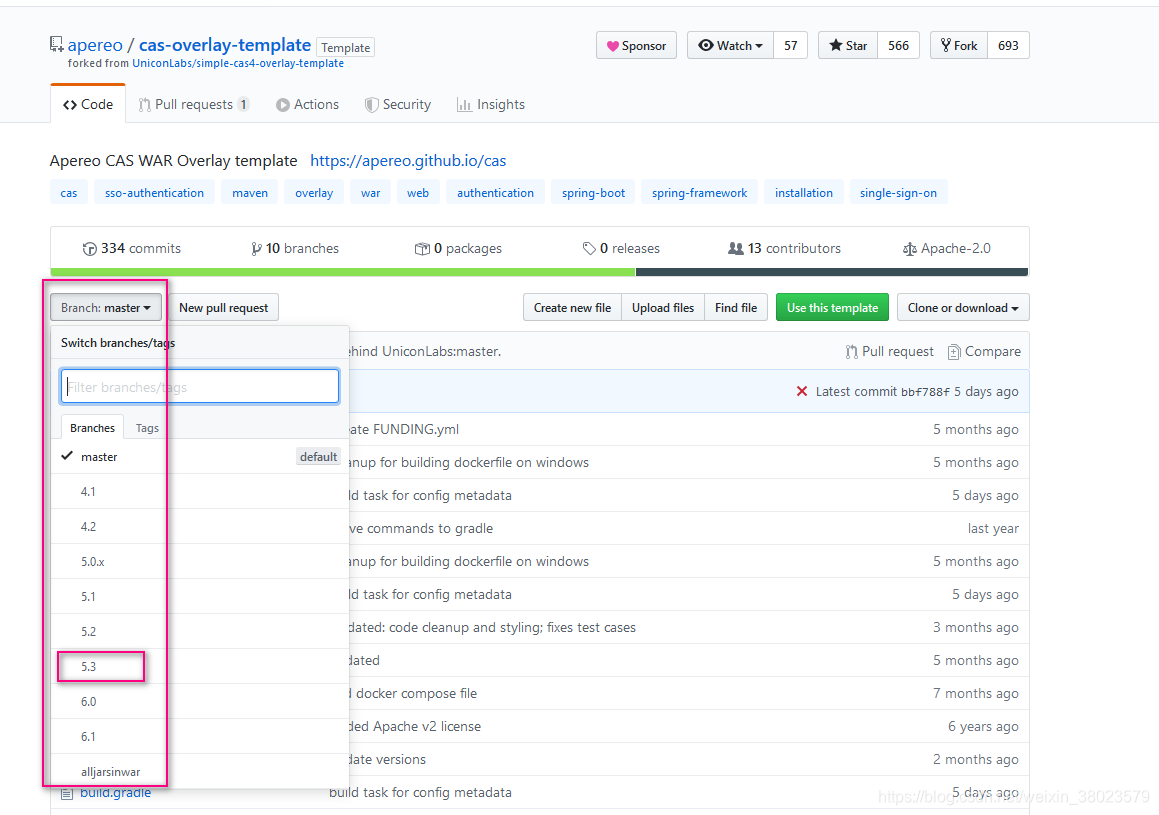Switch to Security tab
The width and height of the screenshot is (1159, 815).
398,104
